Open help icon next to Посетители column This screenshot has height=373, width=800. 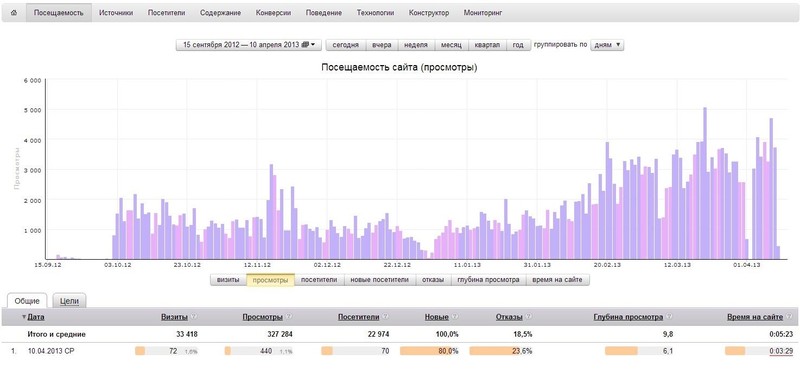coord(385,317)
